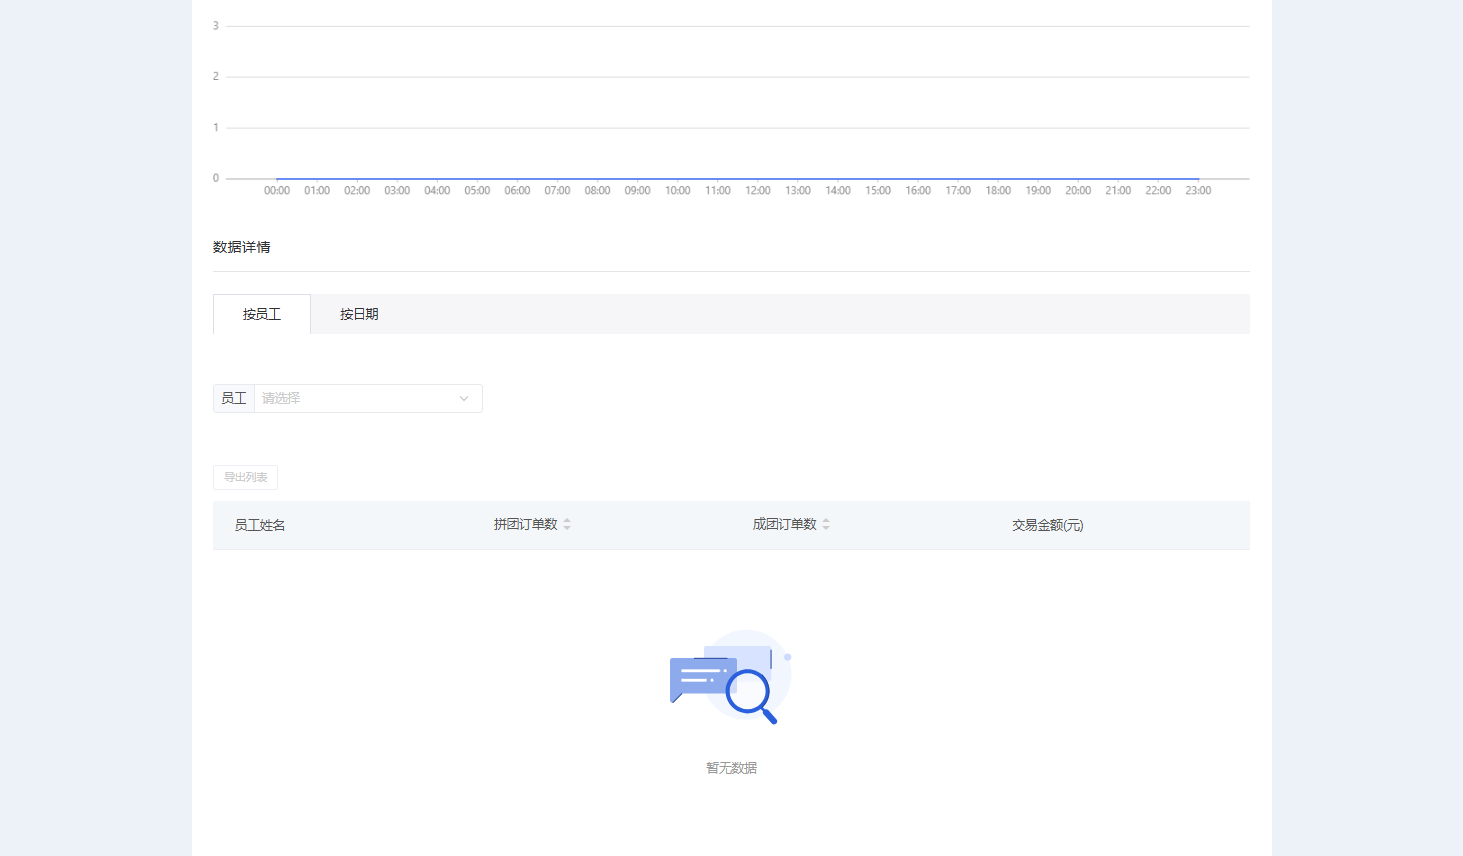This screenshot has width=1463, height=856.
Task: Switch to the 按日期 tab
Action: [359, 314]
